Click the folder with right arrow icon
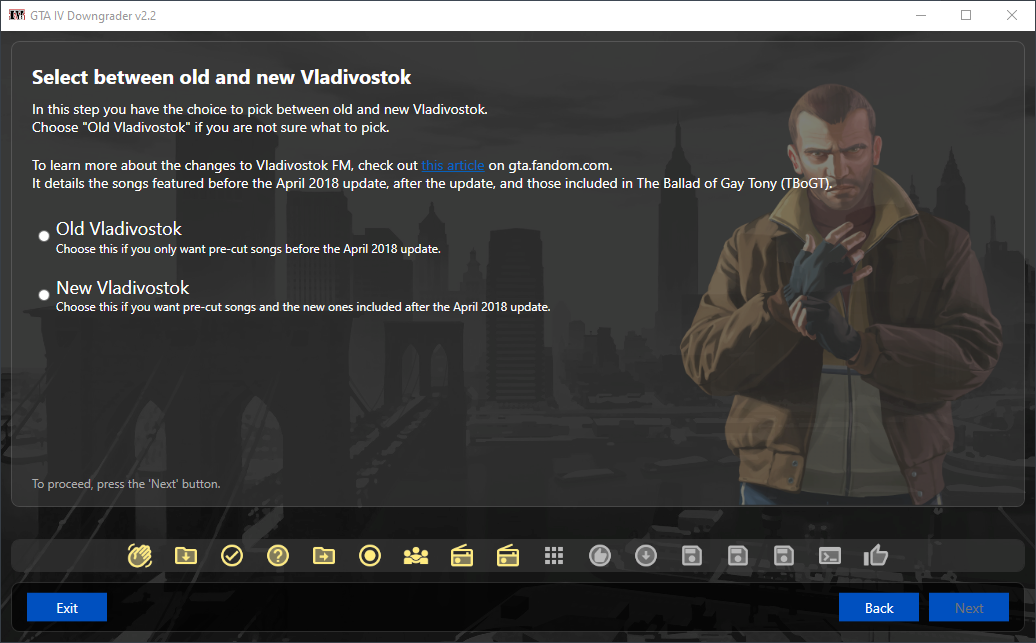This screenshot has height=643, width=1036. (x=324, y=556)
